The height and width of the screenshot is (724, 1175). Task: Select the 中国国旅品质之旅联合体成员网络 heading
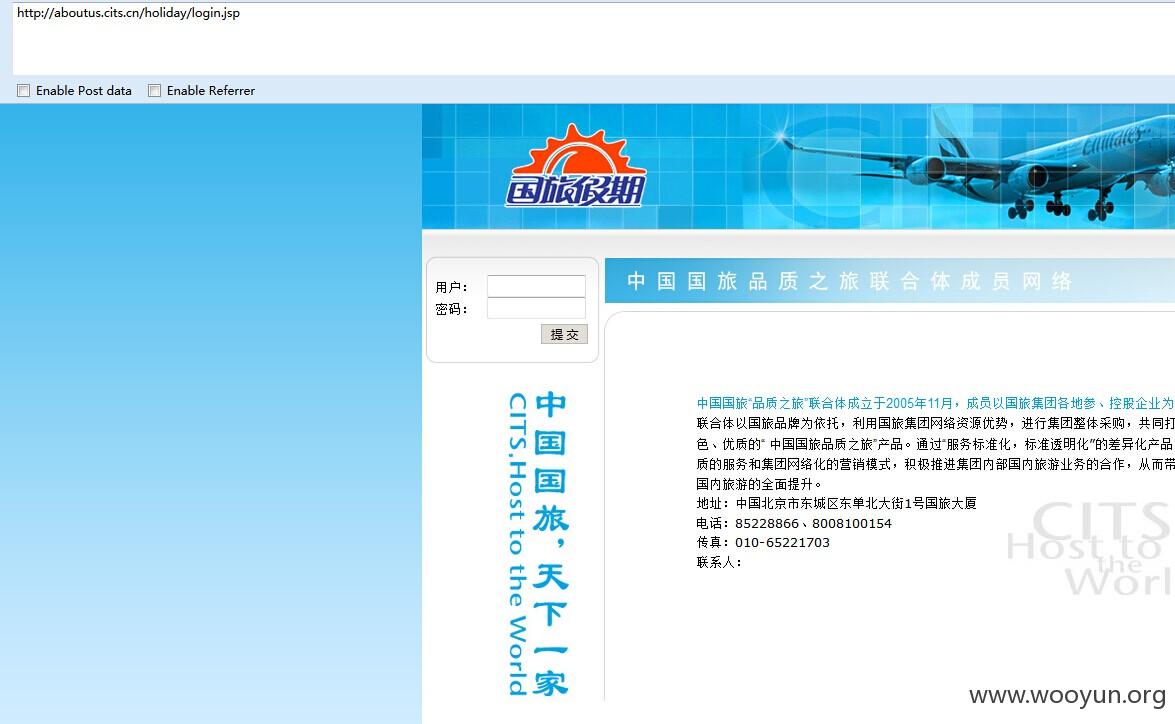point(849,281)
